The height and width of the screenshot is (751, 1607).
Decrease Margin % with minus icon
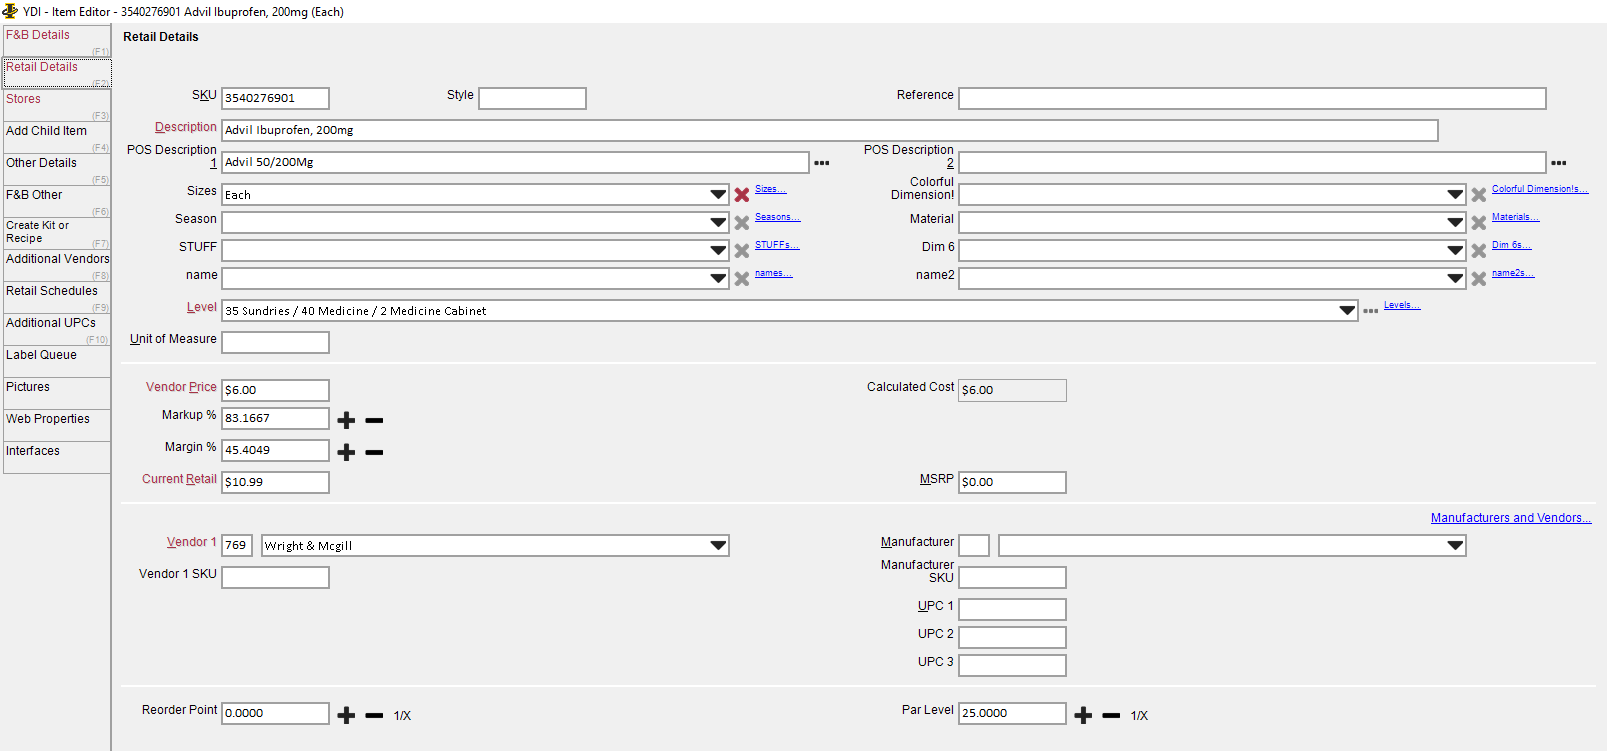click(374, 453)
